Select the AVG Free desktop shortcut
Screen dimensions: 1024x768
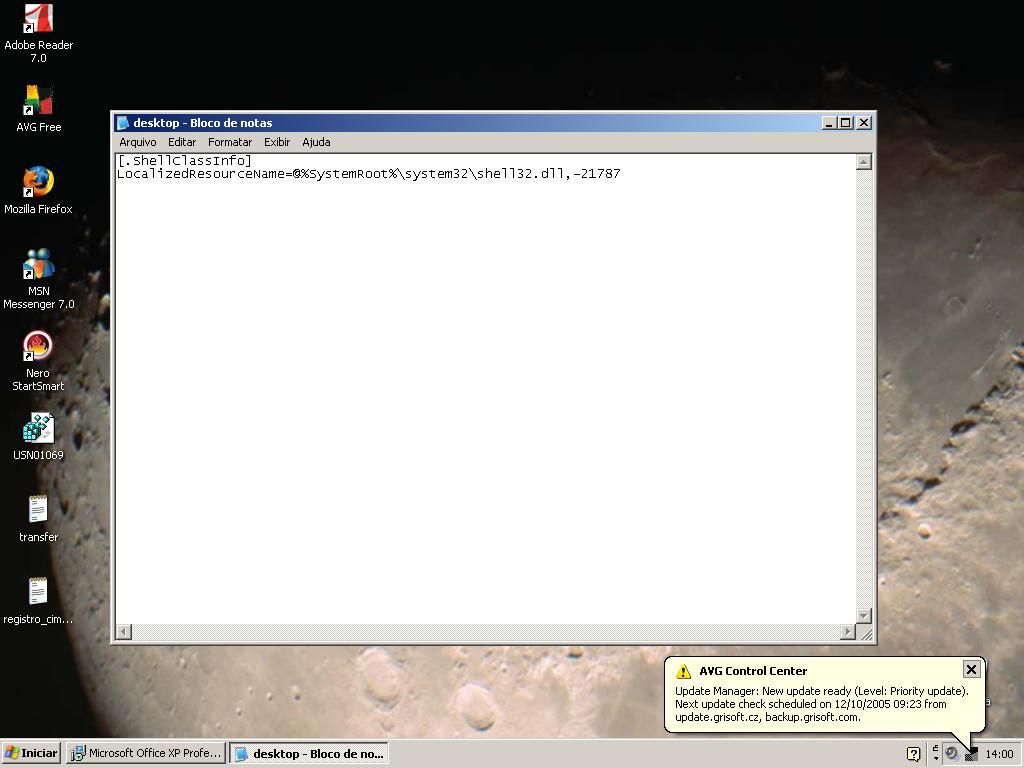click(39, 109)
